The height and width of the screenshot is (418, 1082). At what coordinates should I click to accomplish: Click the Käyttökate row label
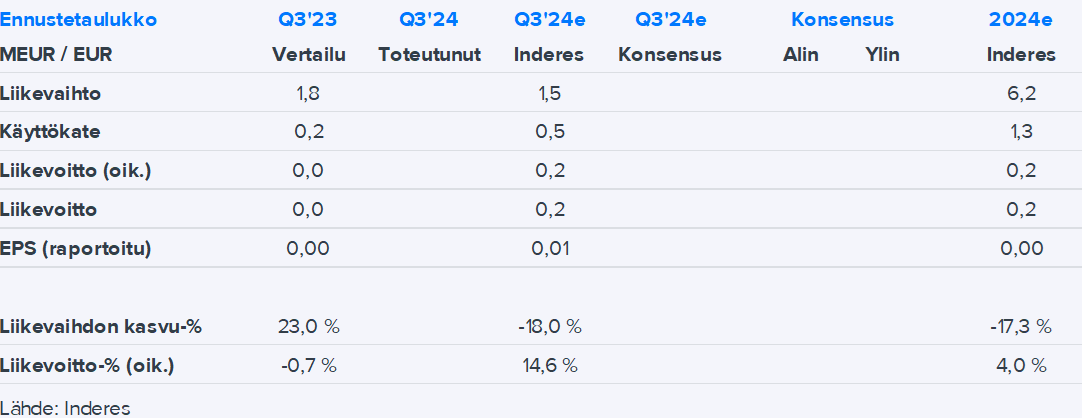pyautogui.click(x=51, y=132)
